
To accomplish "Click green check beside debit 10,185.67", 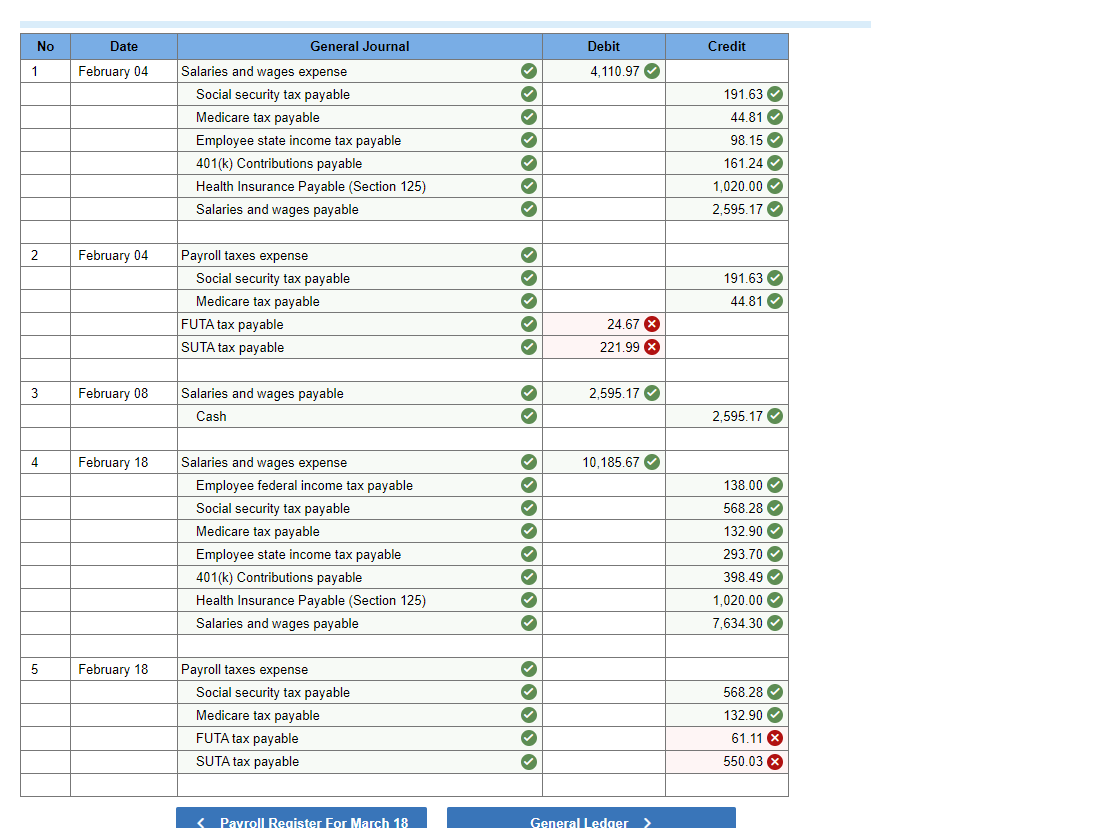I will pos(652,462).
